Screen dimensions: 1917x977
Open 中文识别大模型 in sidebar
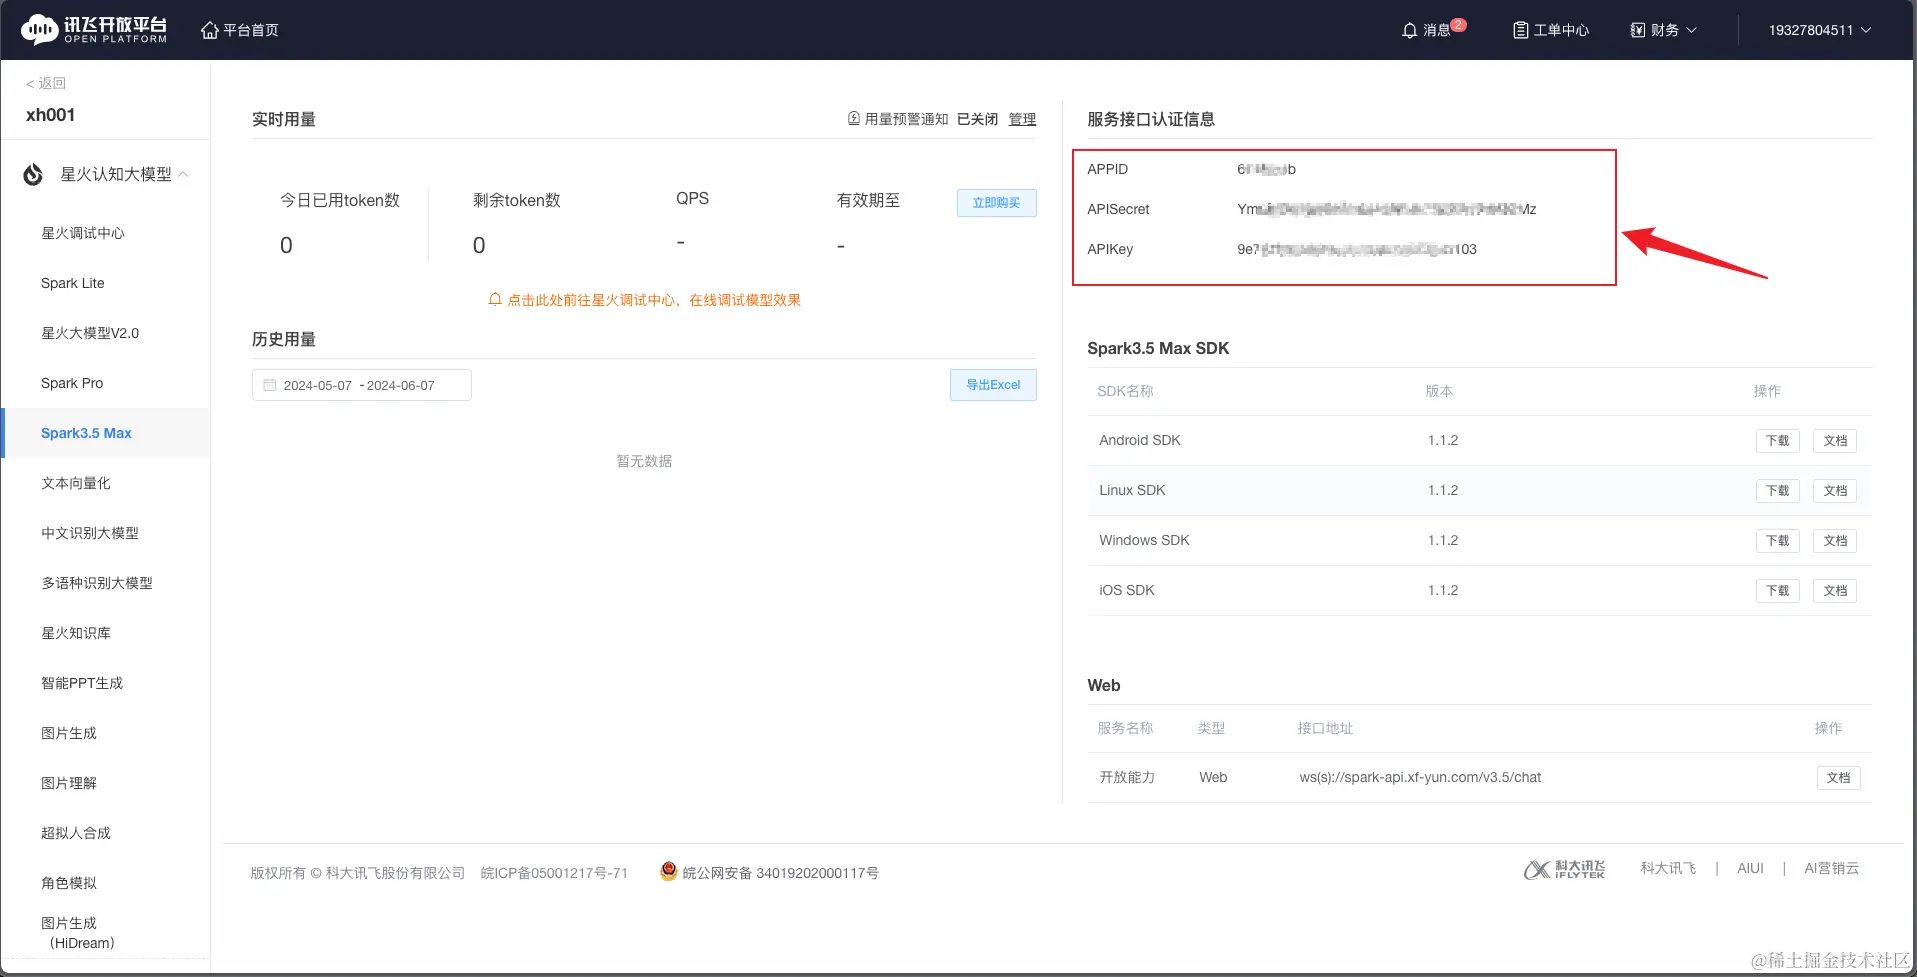[90, 533]
